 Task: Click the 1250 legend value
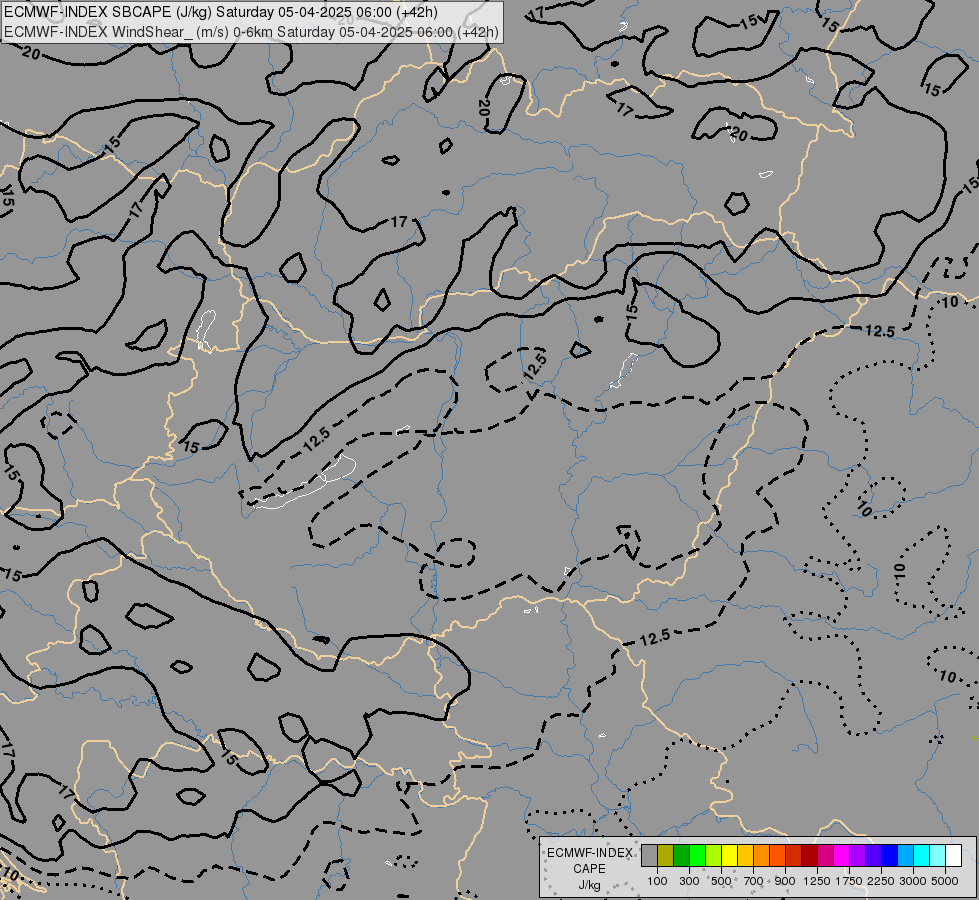(x=817, y=881)
